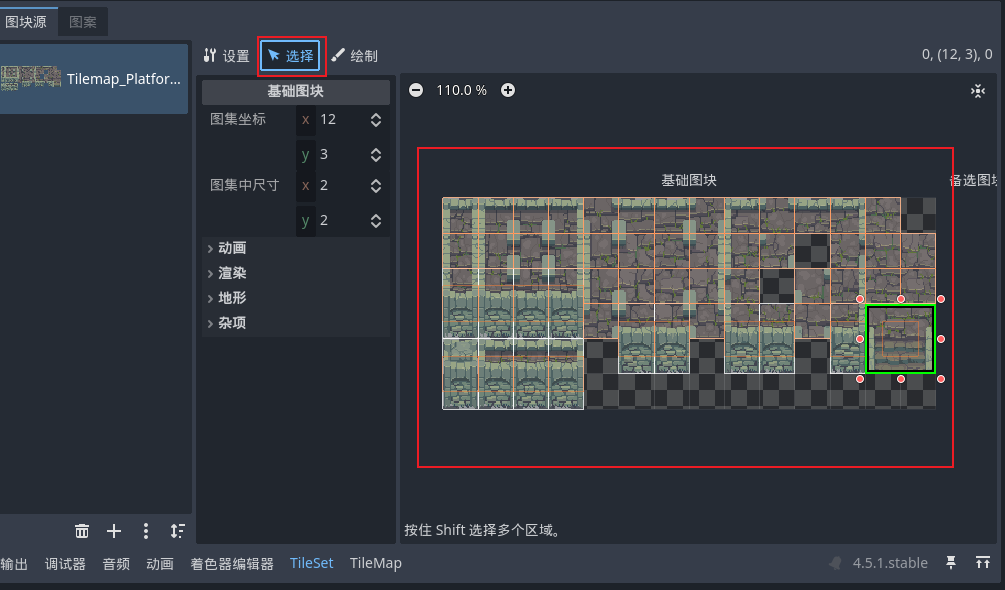Center the atlas view icon
Image resolution: width=1005 pixels, height=590 pixels.
pyautogui.click(x=977, y=91)
